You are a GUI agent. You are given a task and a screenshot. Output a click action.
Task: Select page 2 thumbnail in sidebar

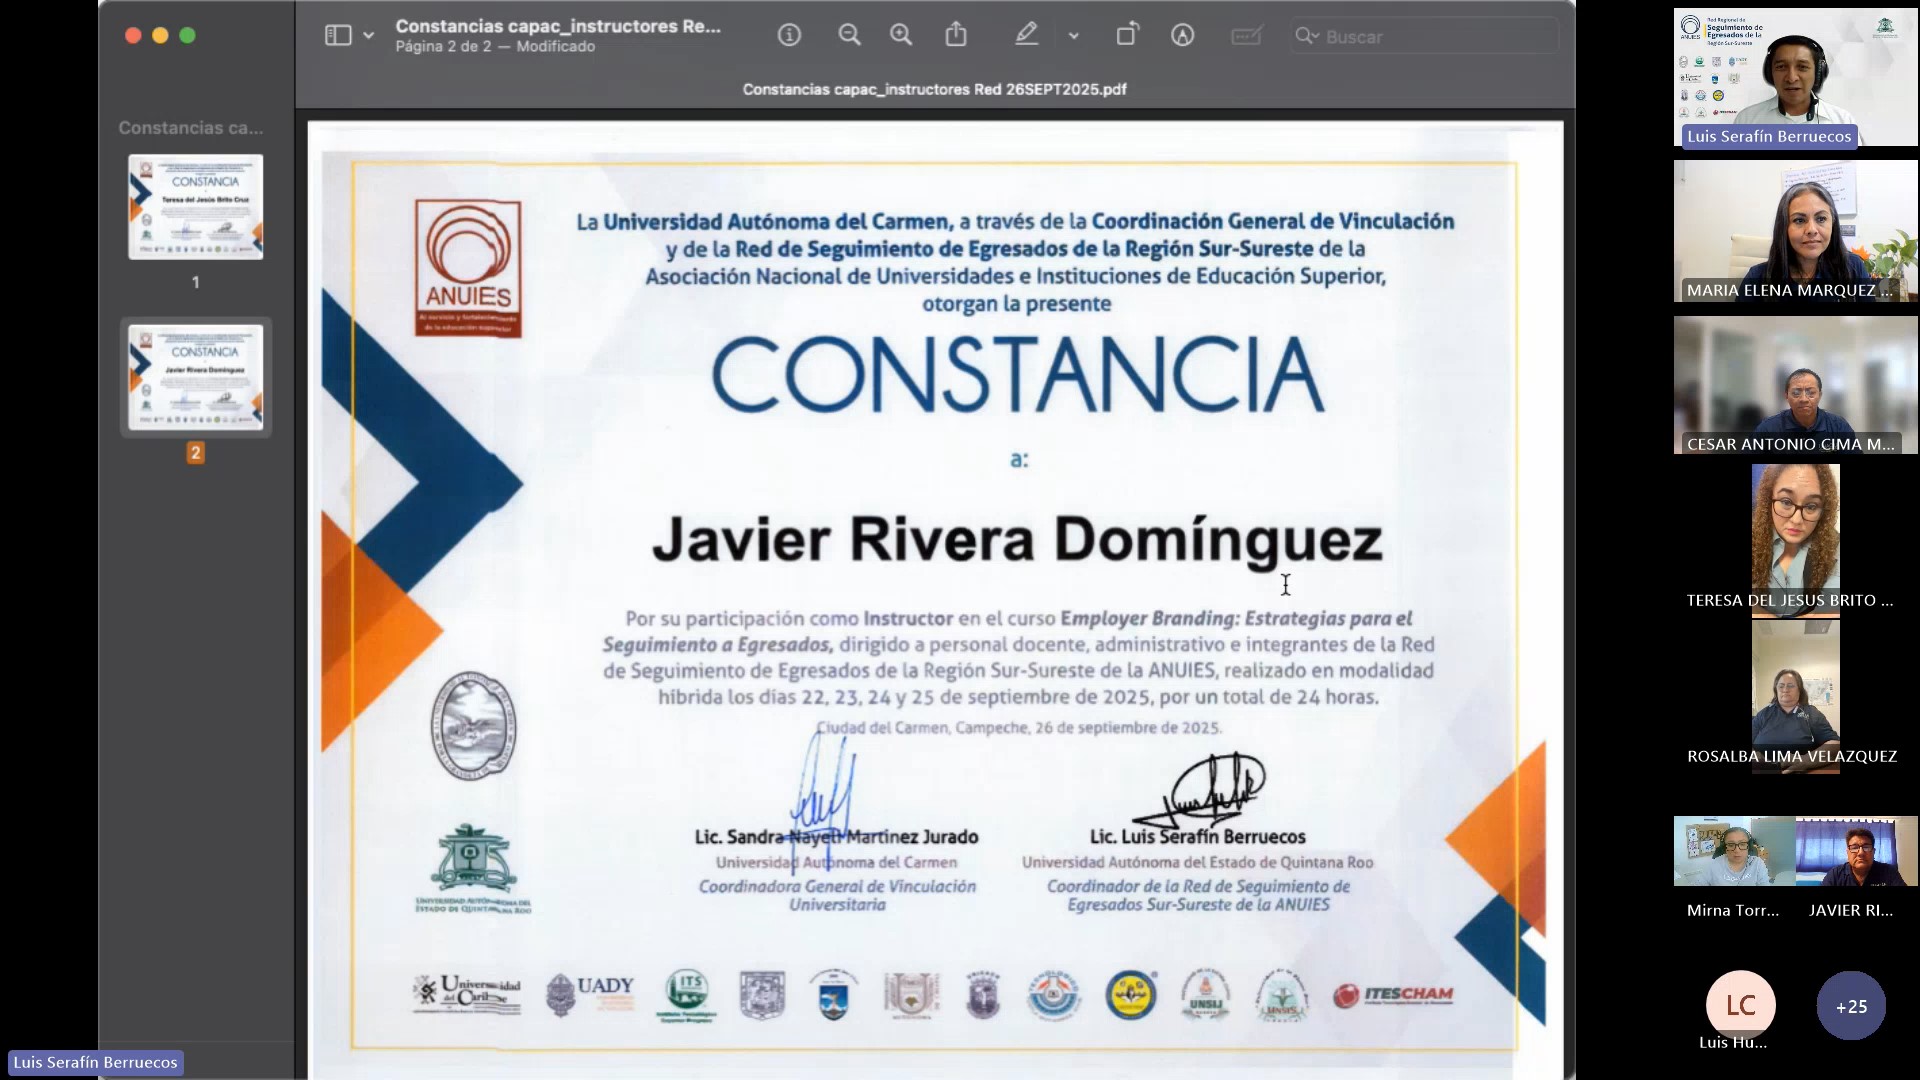point(196,377)
